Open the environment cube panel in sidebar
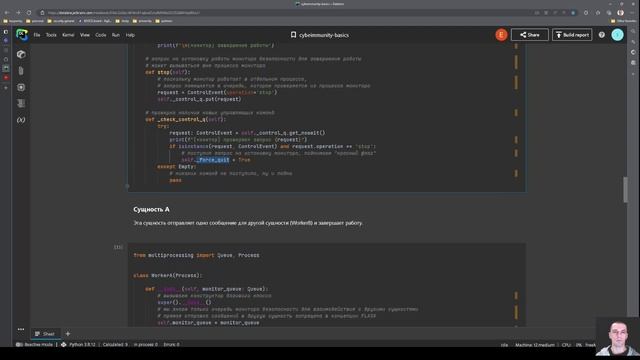Image resolution: width=640 pixels, height=360 pixels. pyautogui.click(x=21, y=54)
